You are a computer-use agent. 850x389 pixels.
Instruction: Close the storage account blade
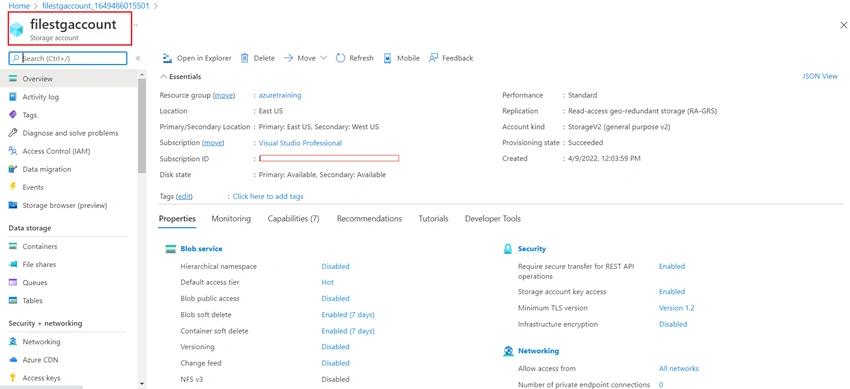pyautogui.click(x=843, y=25)
